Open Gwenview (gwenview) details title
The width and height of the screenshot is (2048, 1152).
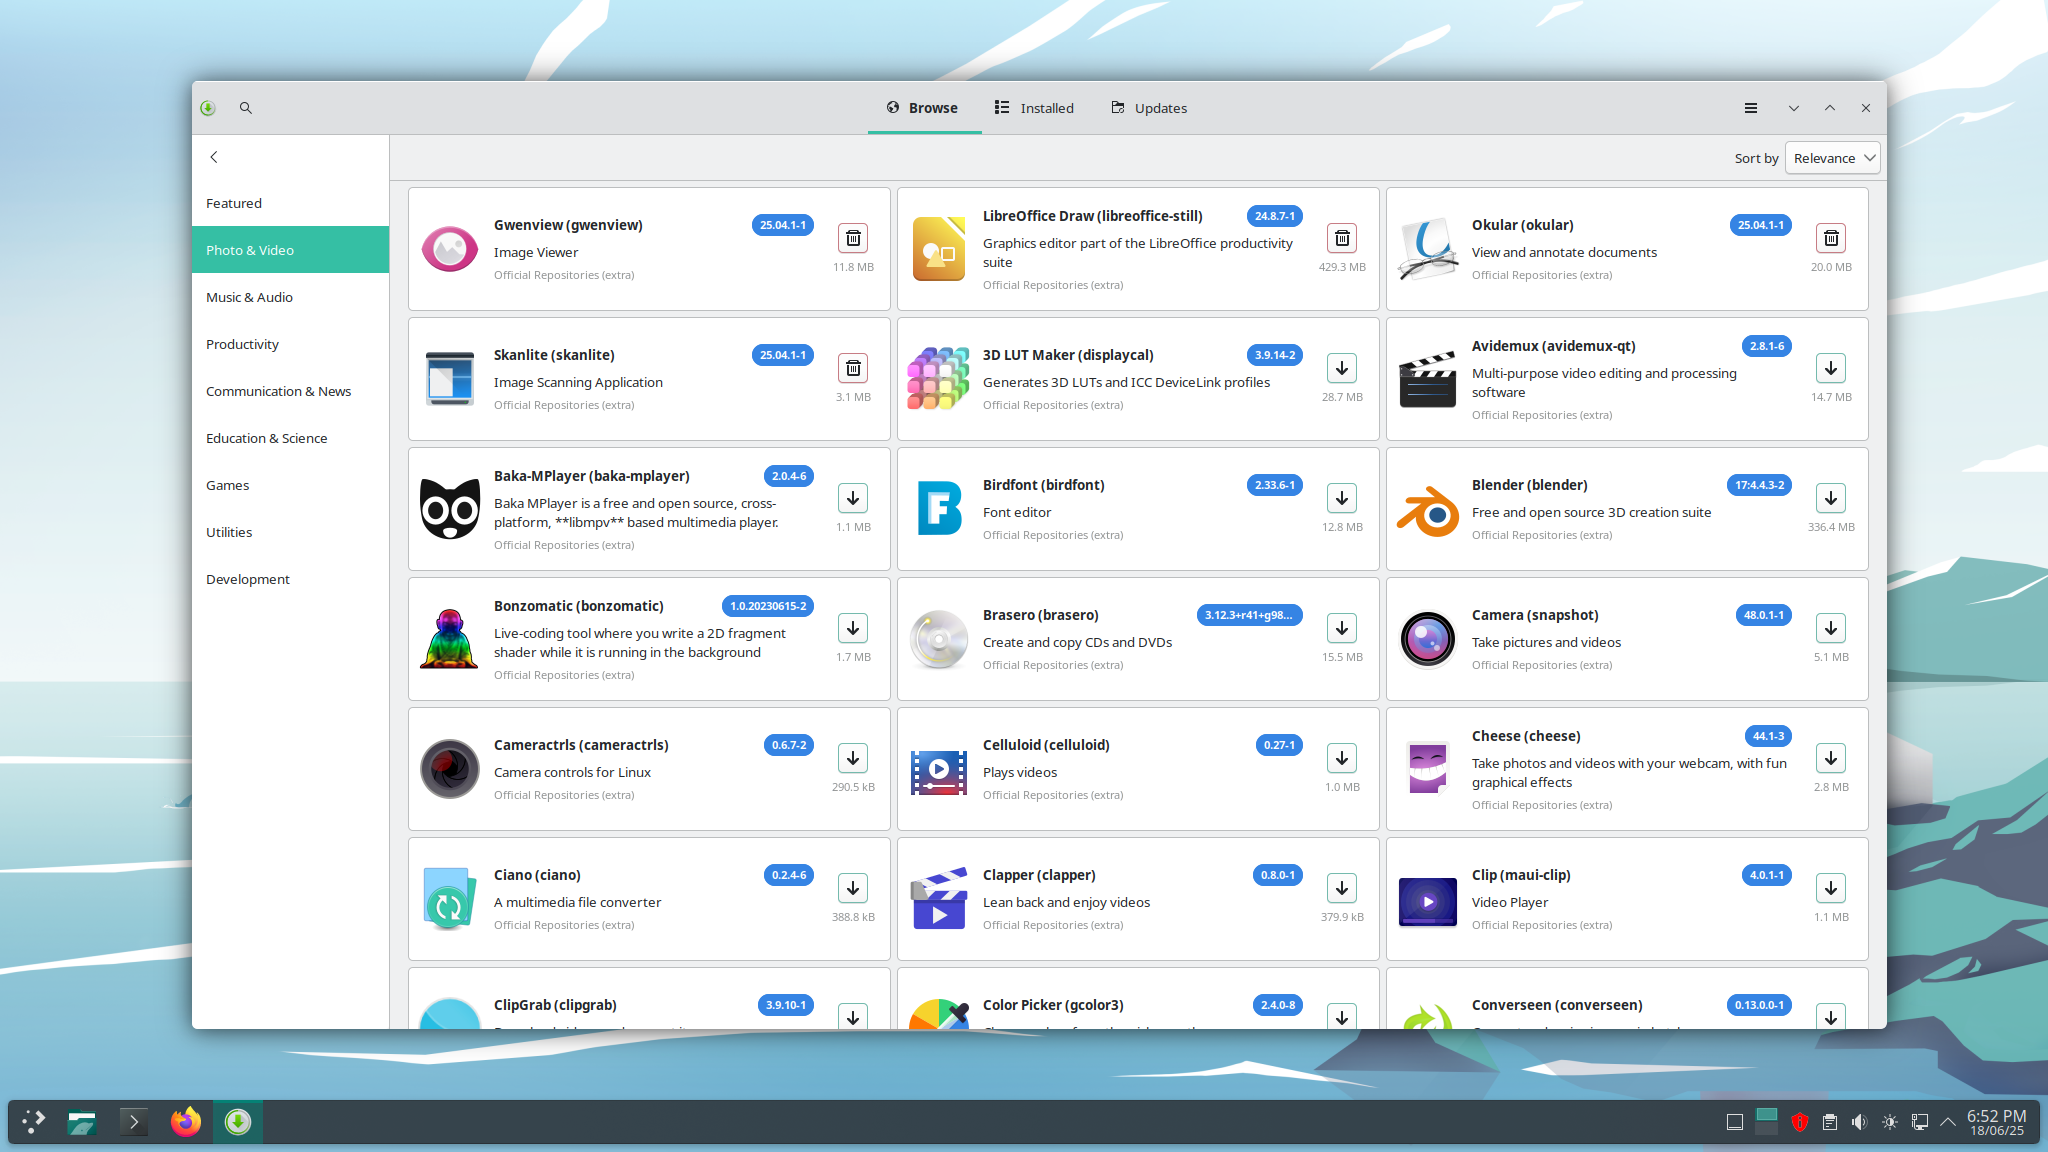coord(568,225)
